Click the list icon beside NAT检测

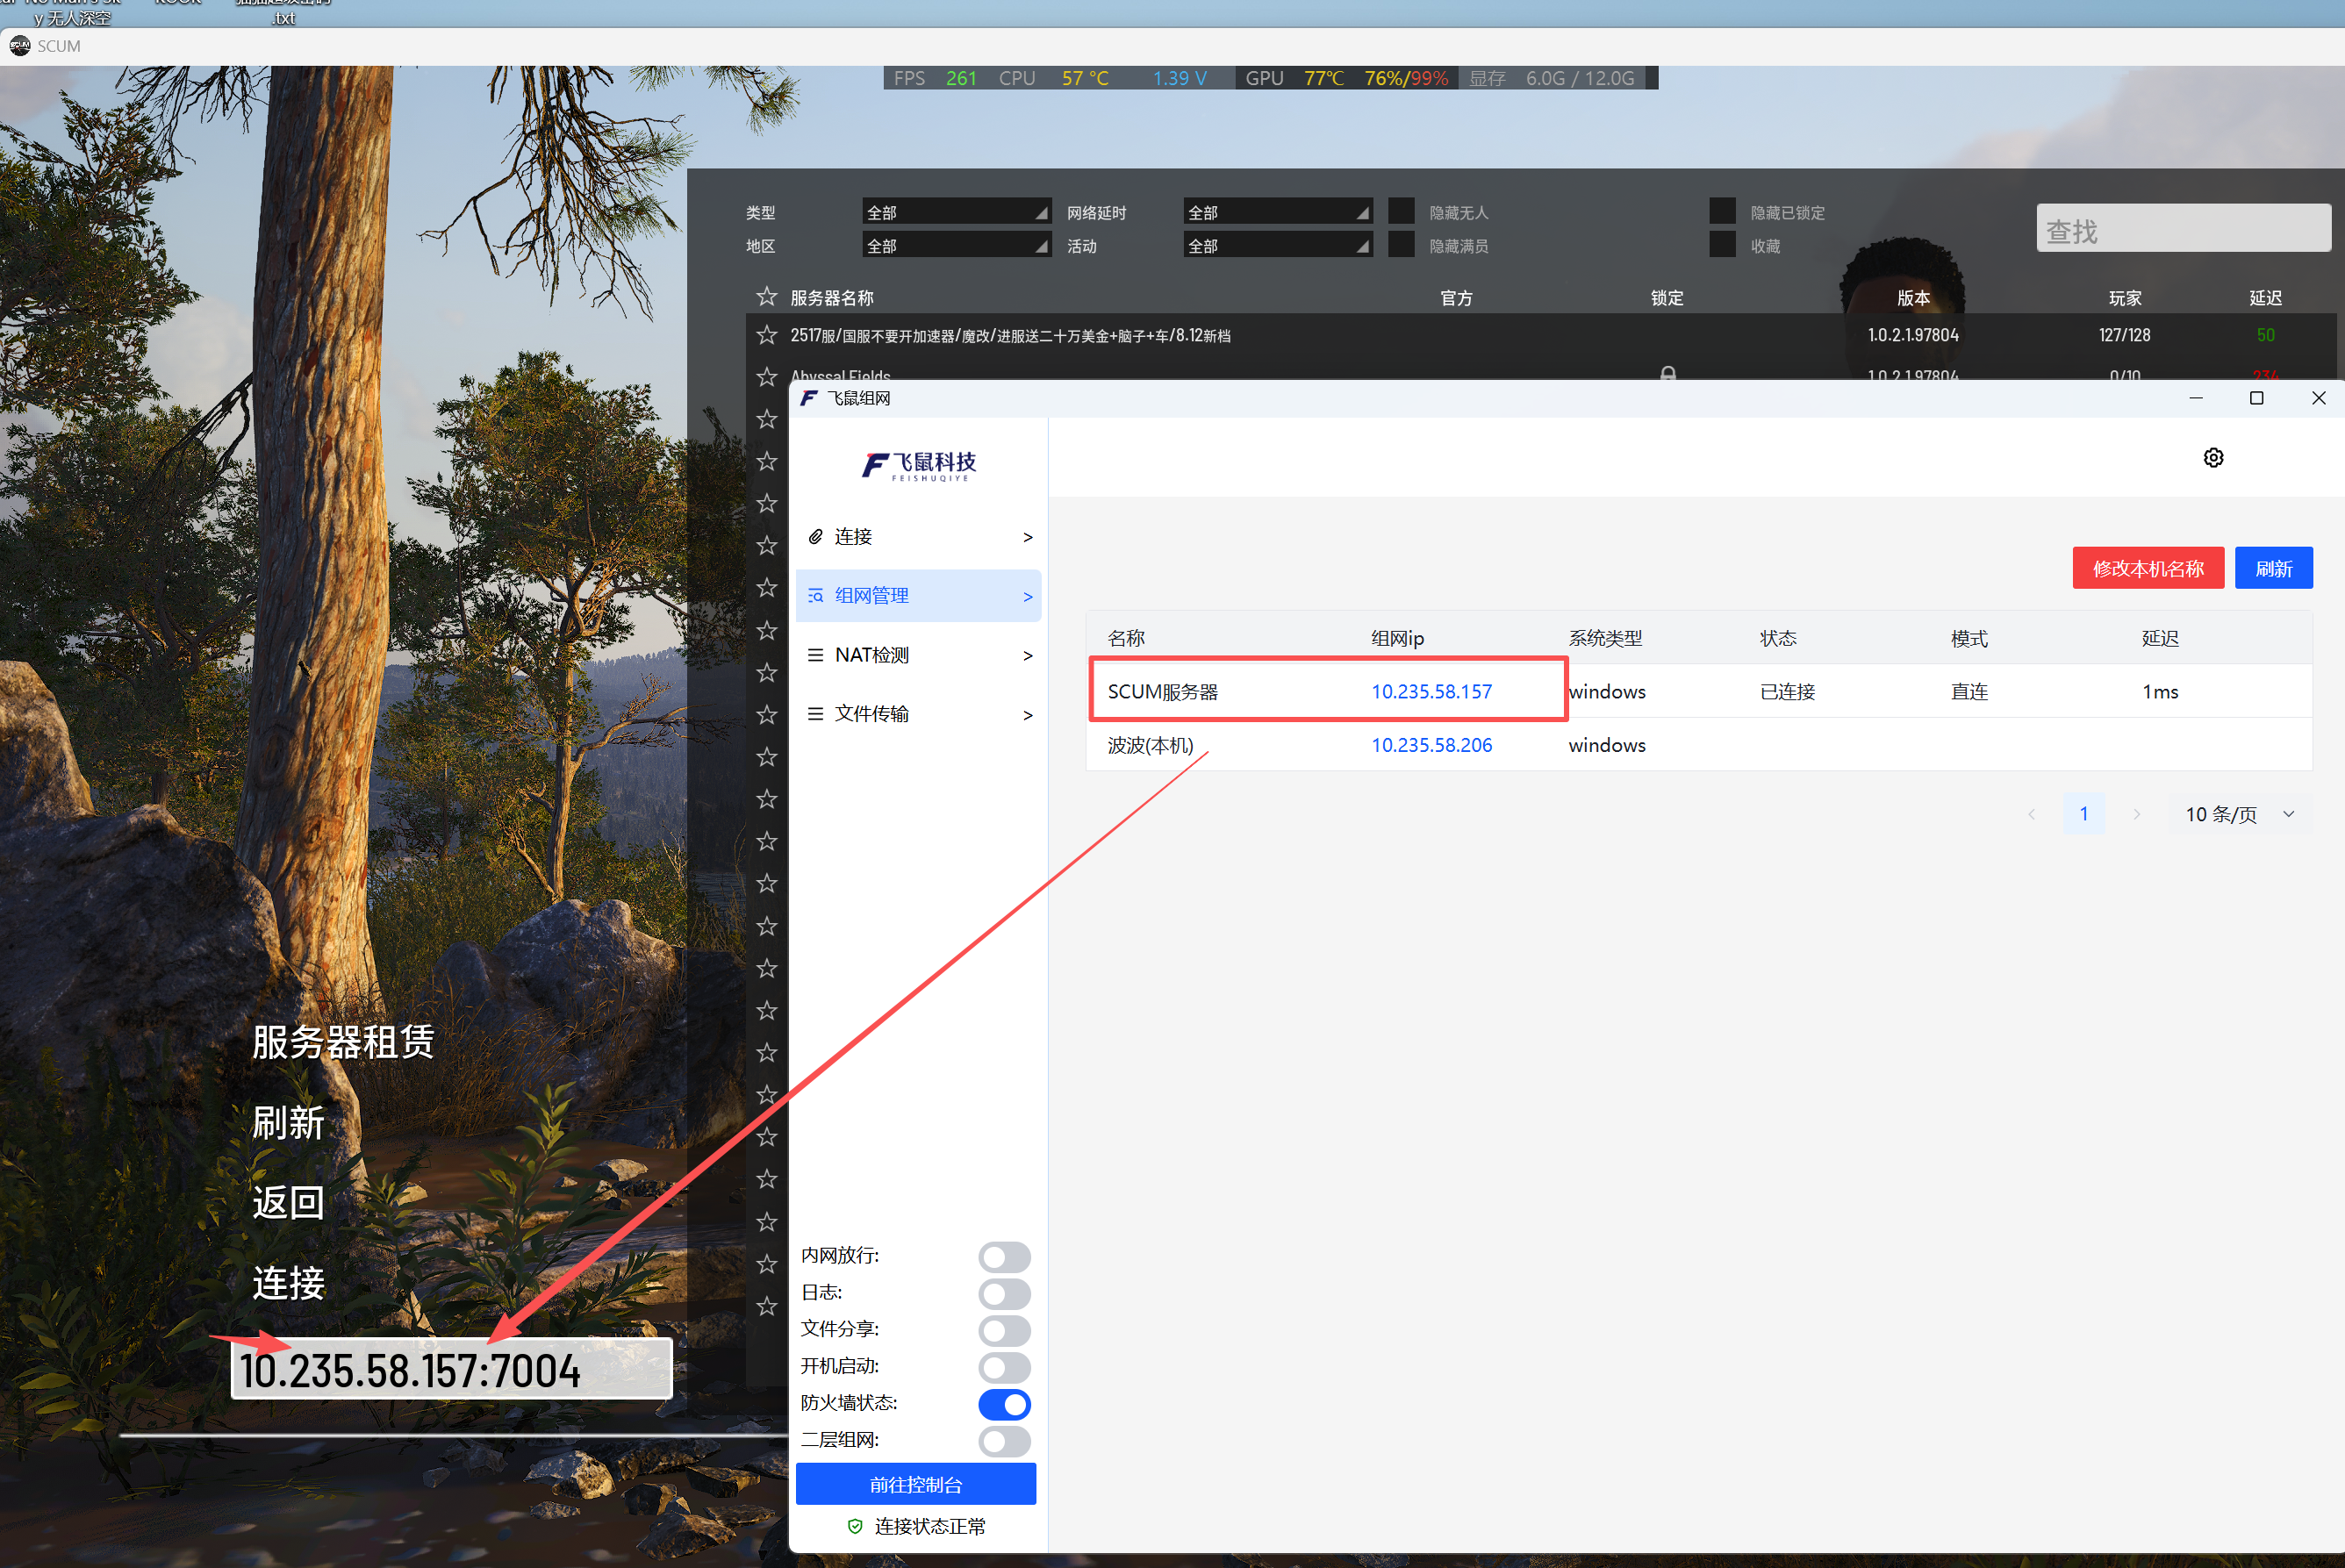tap(816, 655)
